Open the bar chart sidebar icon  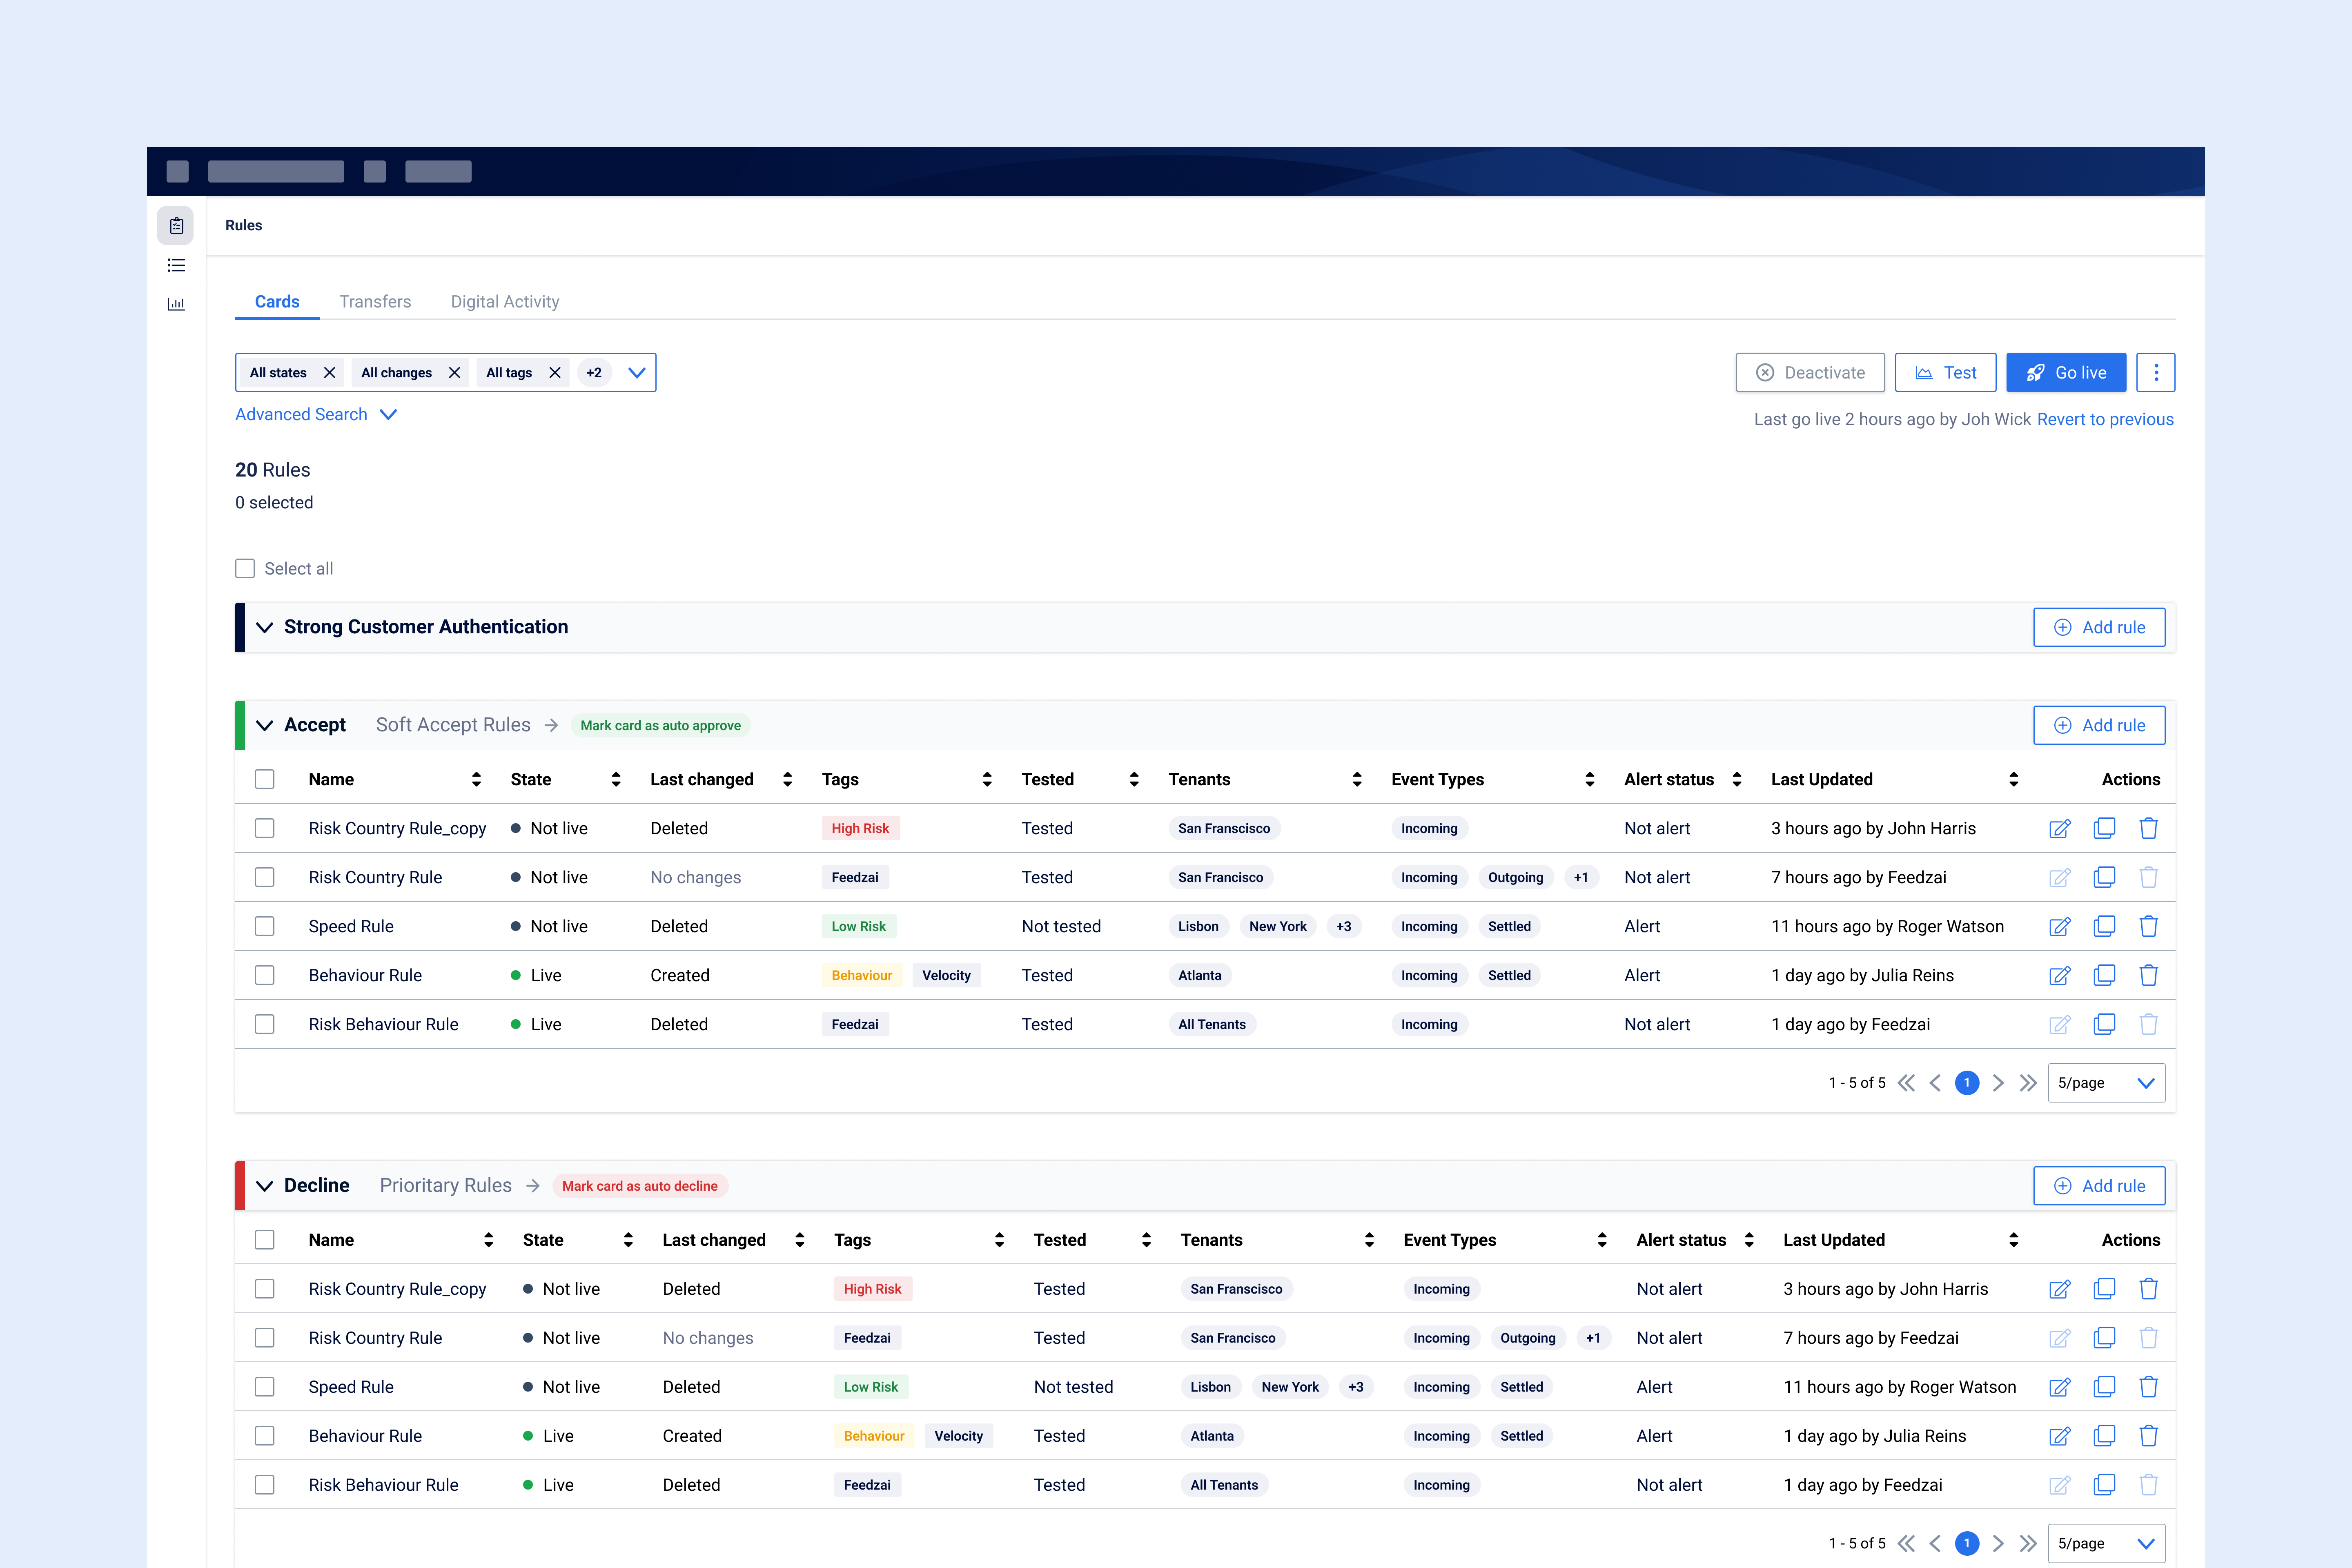point(176,304)
